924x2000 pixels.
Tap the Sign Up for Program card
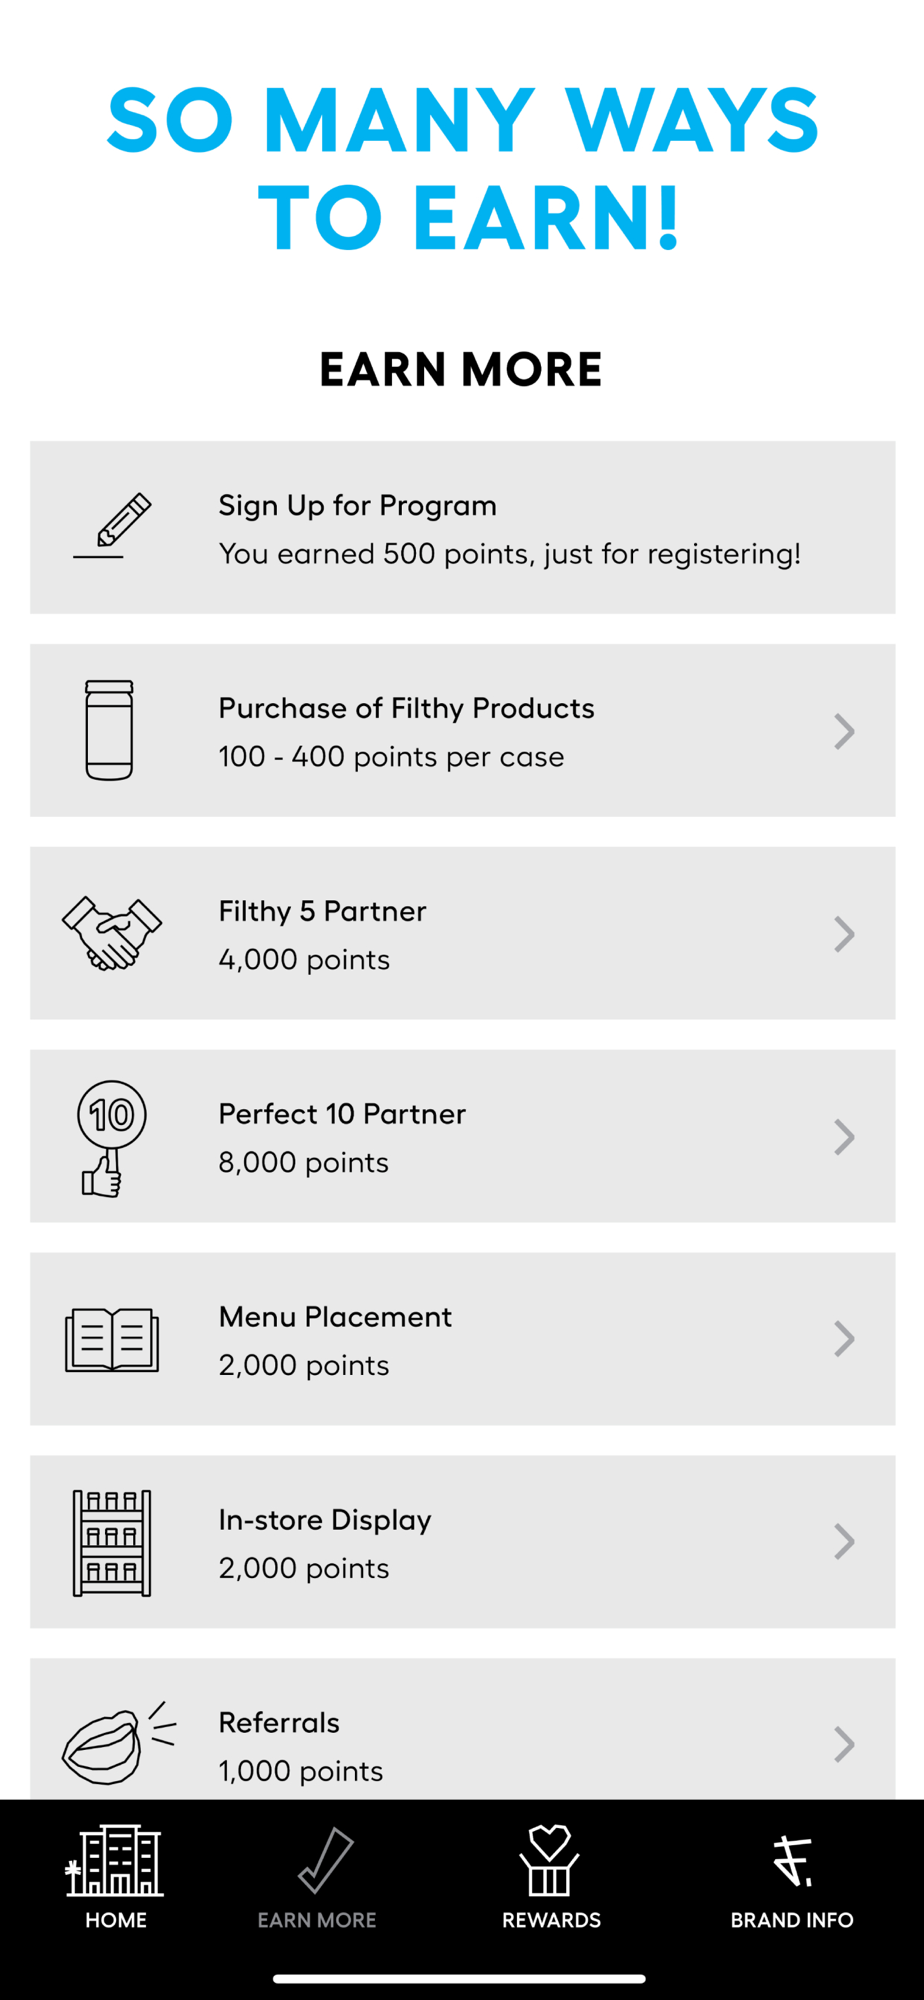(462, 528)
